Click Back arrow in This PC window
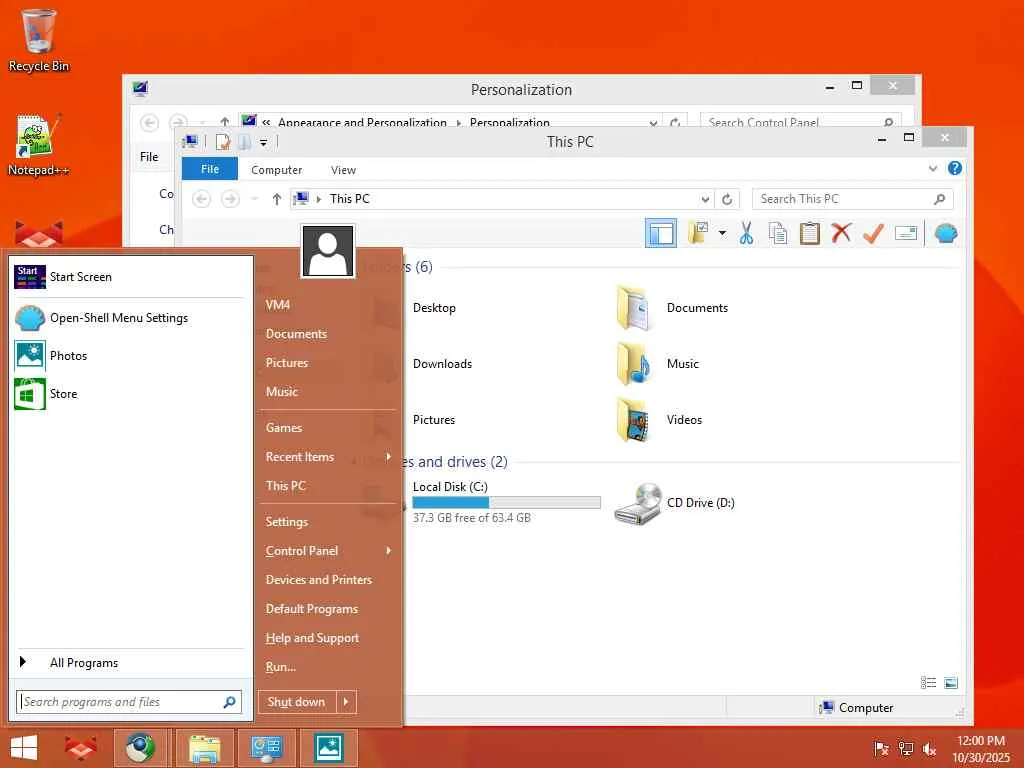This screenshot has height=768, width=1024. point(202,199)
